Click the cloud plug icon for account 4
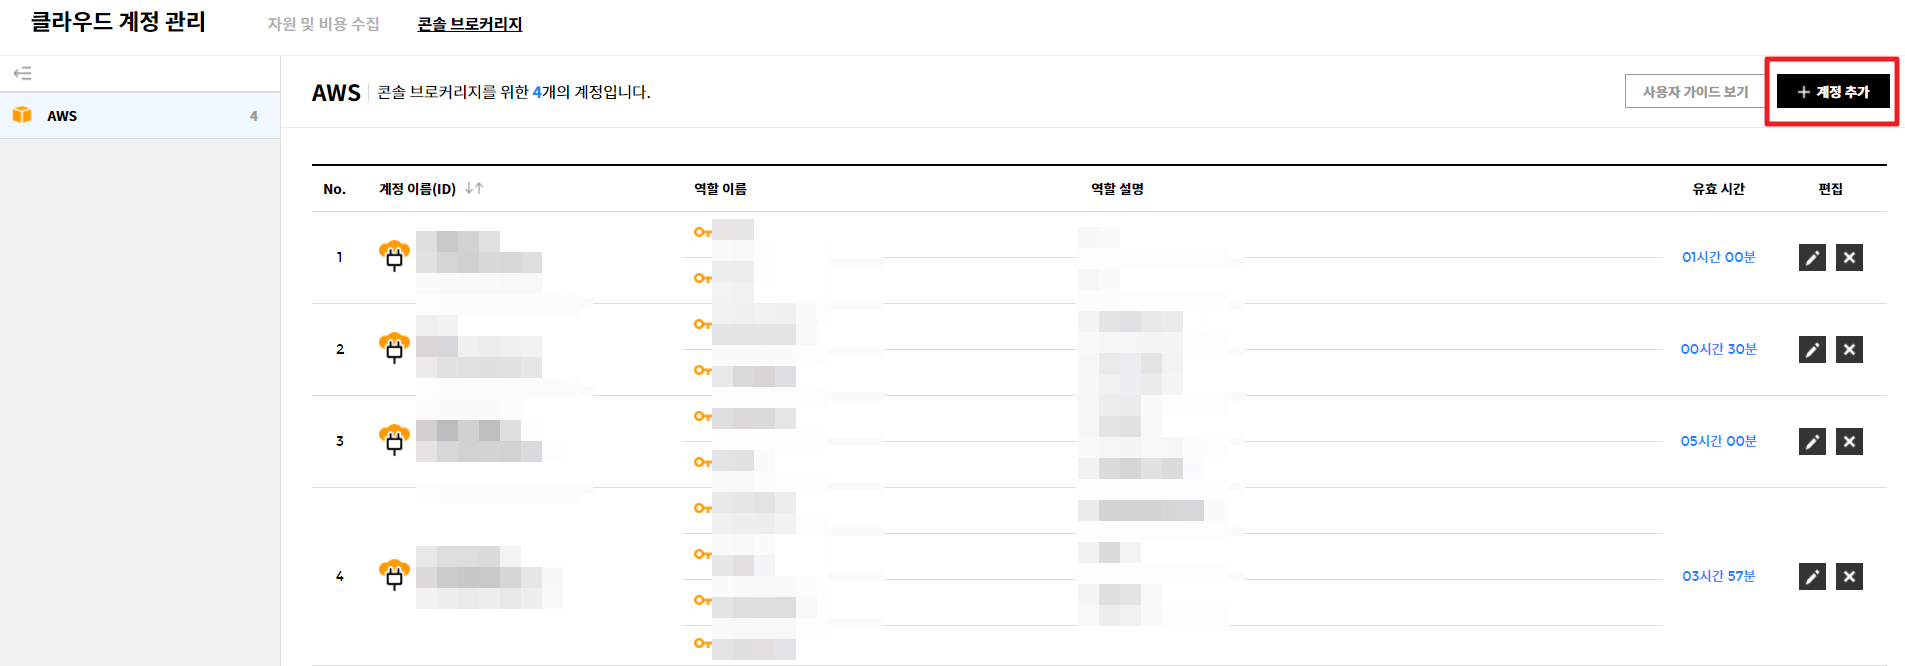This screenshot has height=666, width=1905. (394, 575)
